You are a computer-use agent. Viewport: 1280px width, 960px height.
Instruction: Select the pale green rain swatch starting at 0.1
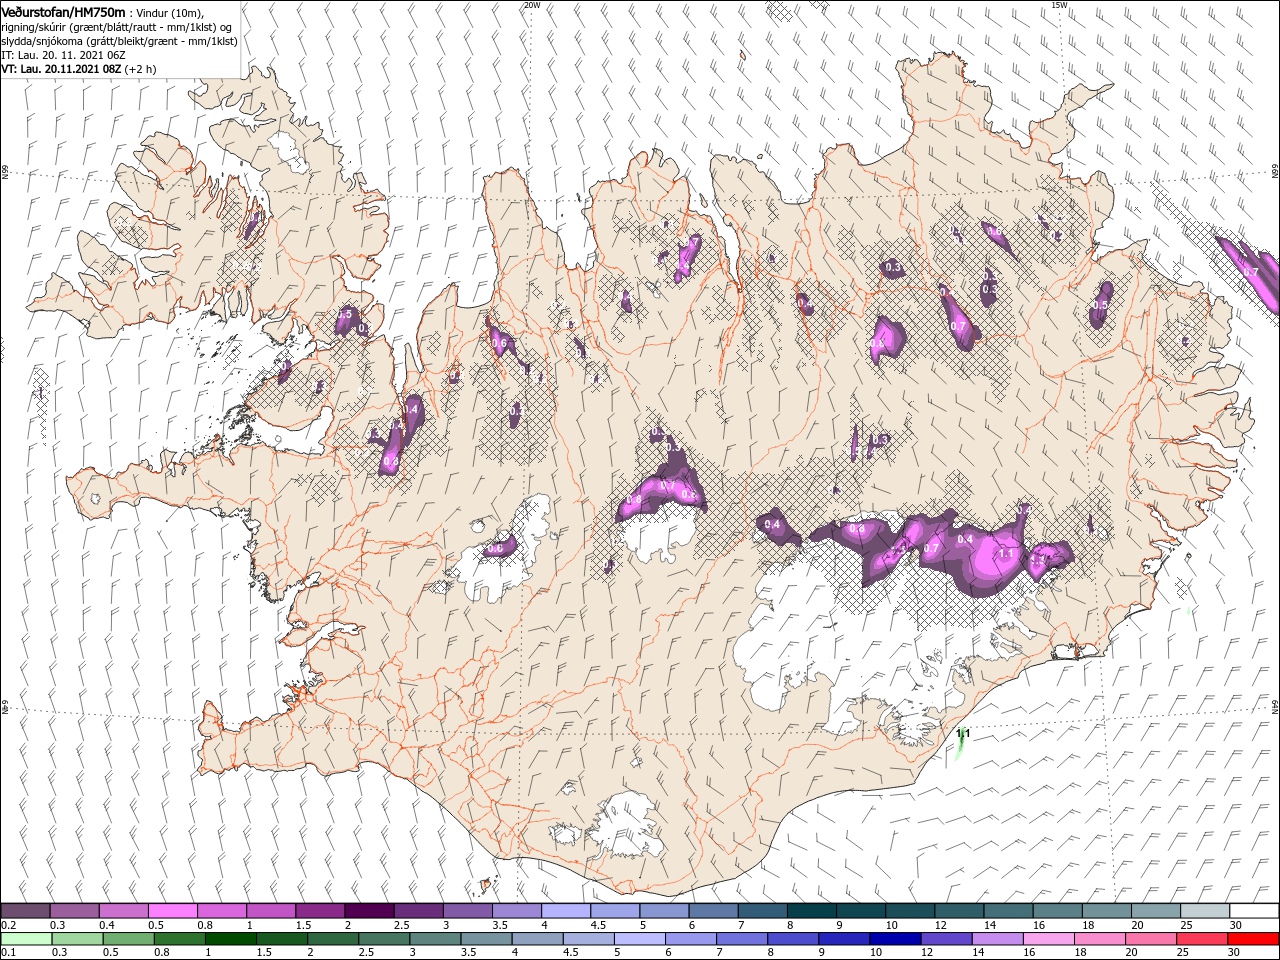[25, 939]
